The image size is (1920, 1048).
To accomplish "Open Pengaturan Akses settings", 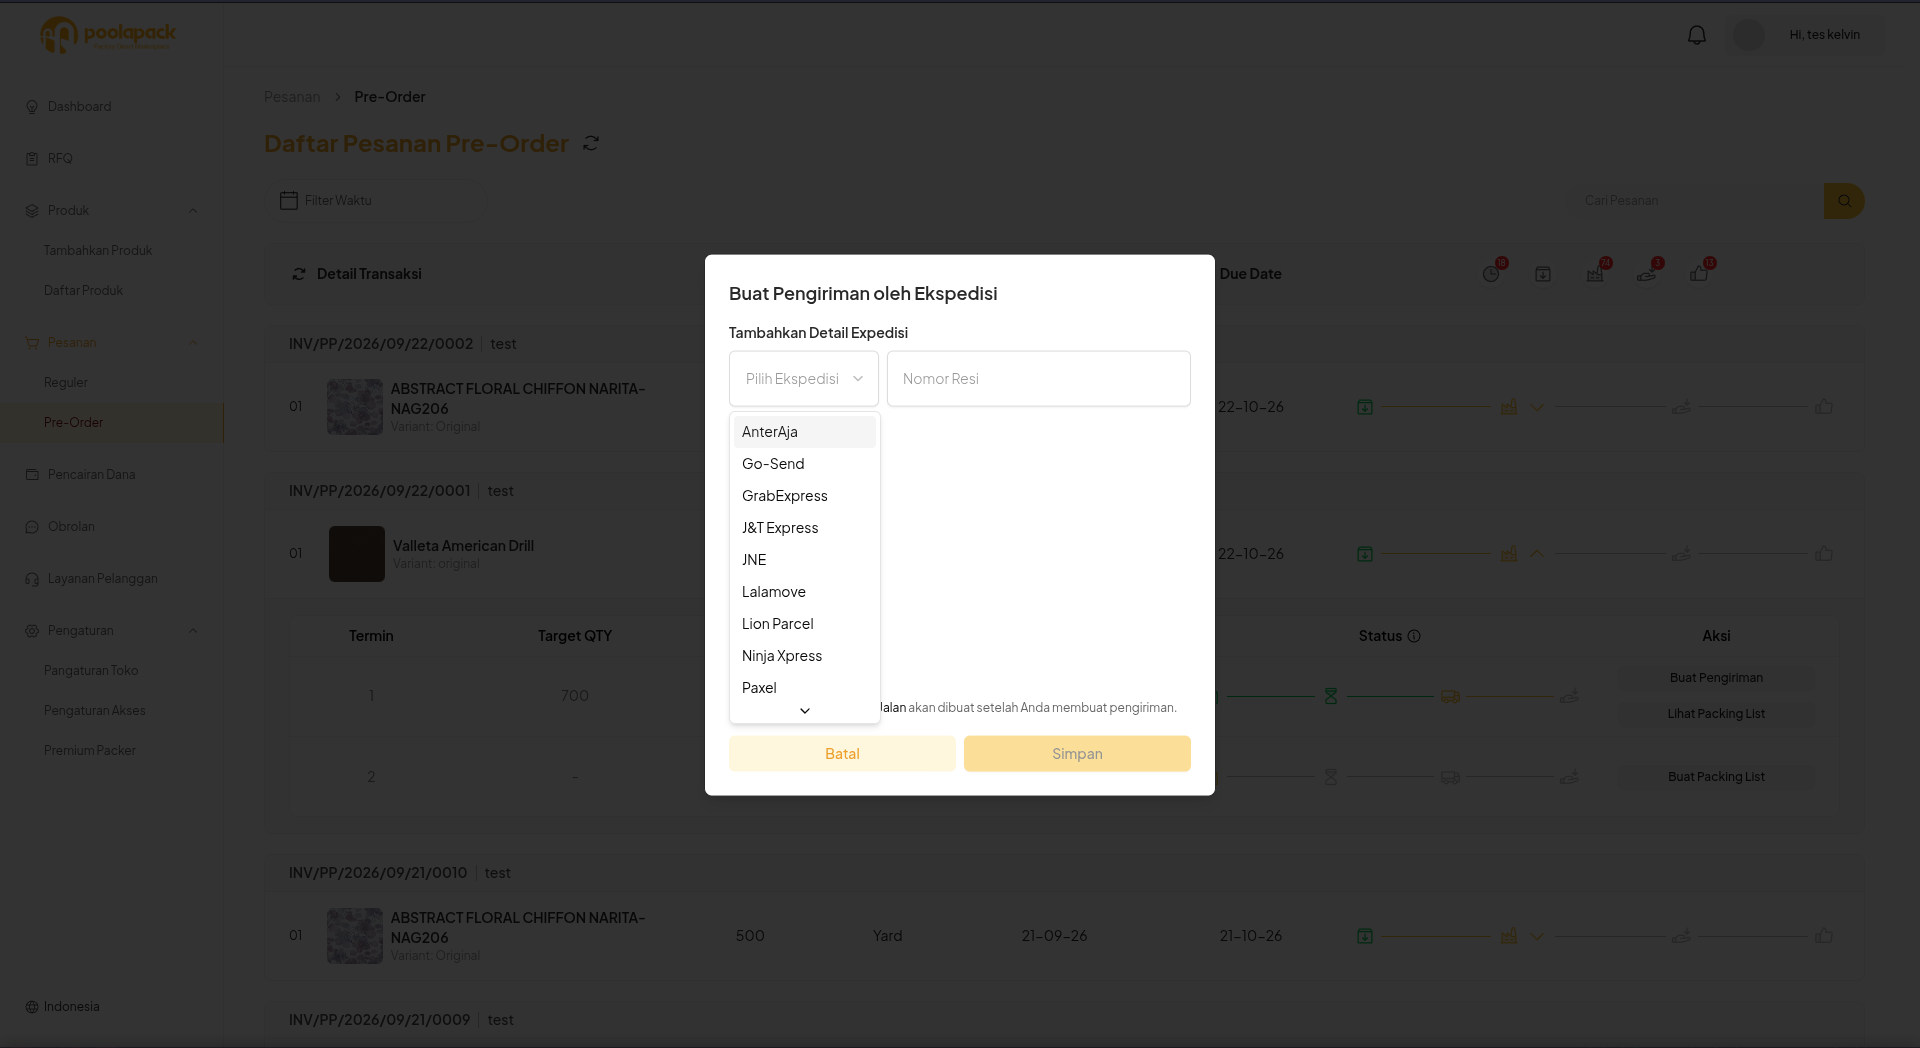I will pos(95,711).
